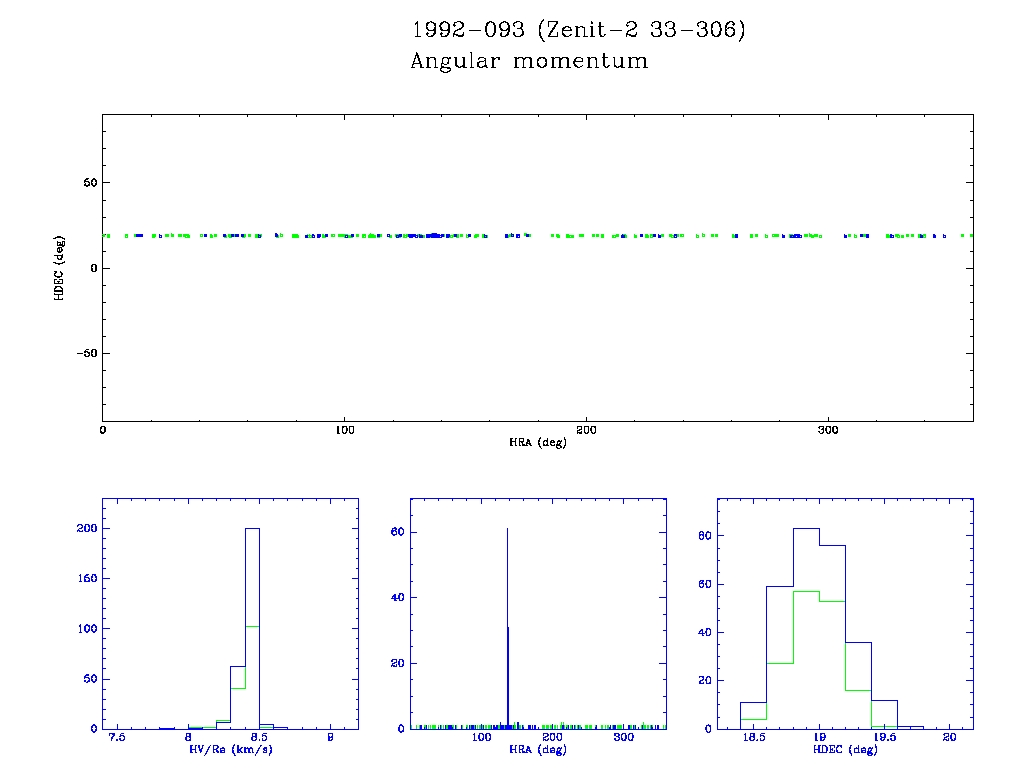1024x768 pixels.
Task: Click the 'HRA (deg)' label under the scatter plot
Action: pos(537,442)
